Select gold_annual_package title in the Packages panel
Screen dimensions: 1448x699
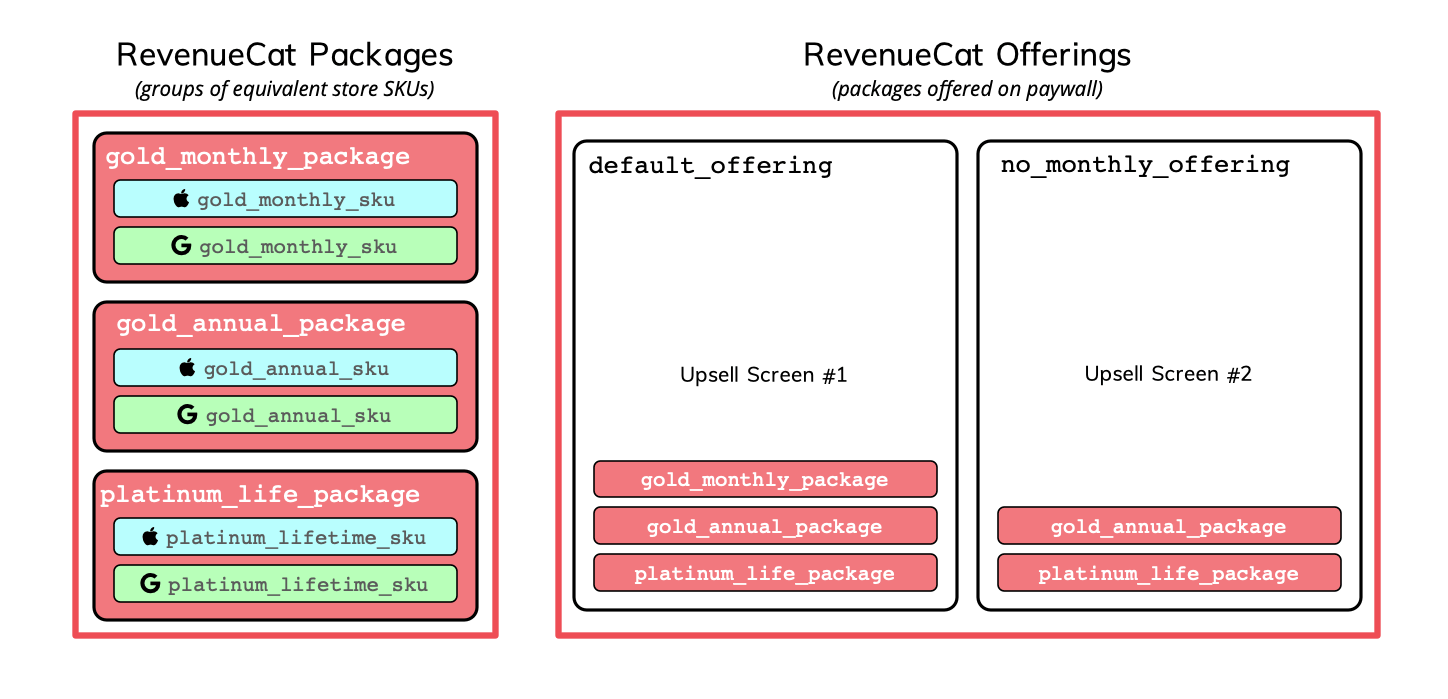(x=261, y=324)
